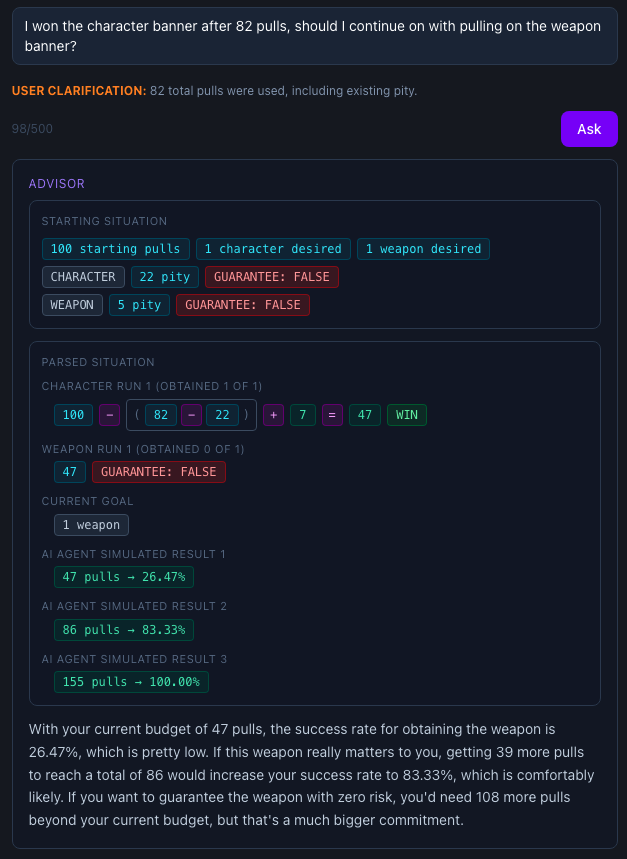Click GUARANTEE: FALSE chip under Weapon Run 1
Image resolution: width=627 pixels, height=859 pixels.
pos(159,472)
